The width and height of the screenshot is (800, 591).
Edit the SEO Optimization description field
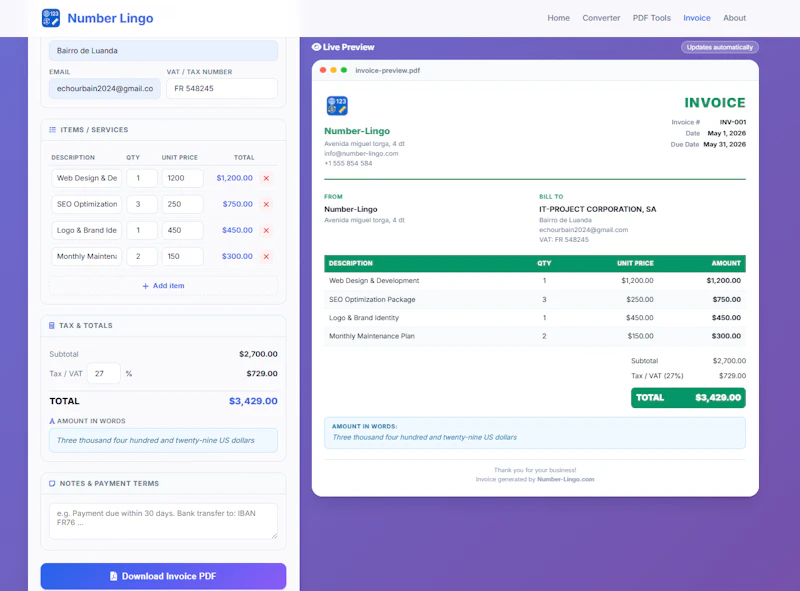click(x=86, y=204)
